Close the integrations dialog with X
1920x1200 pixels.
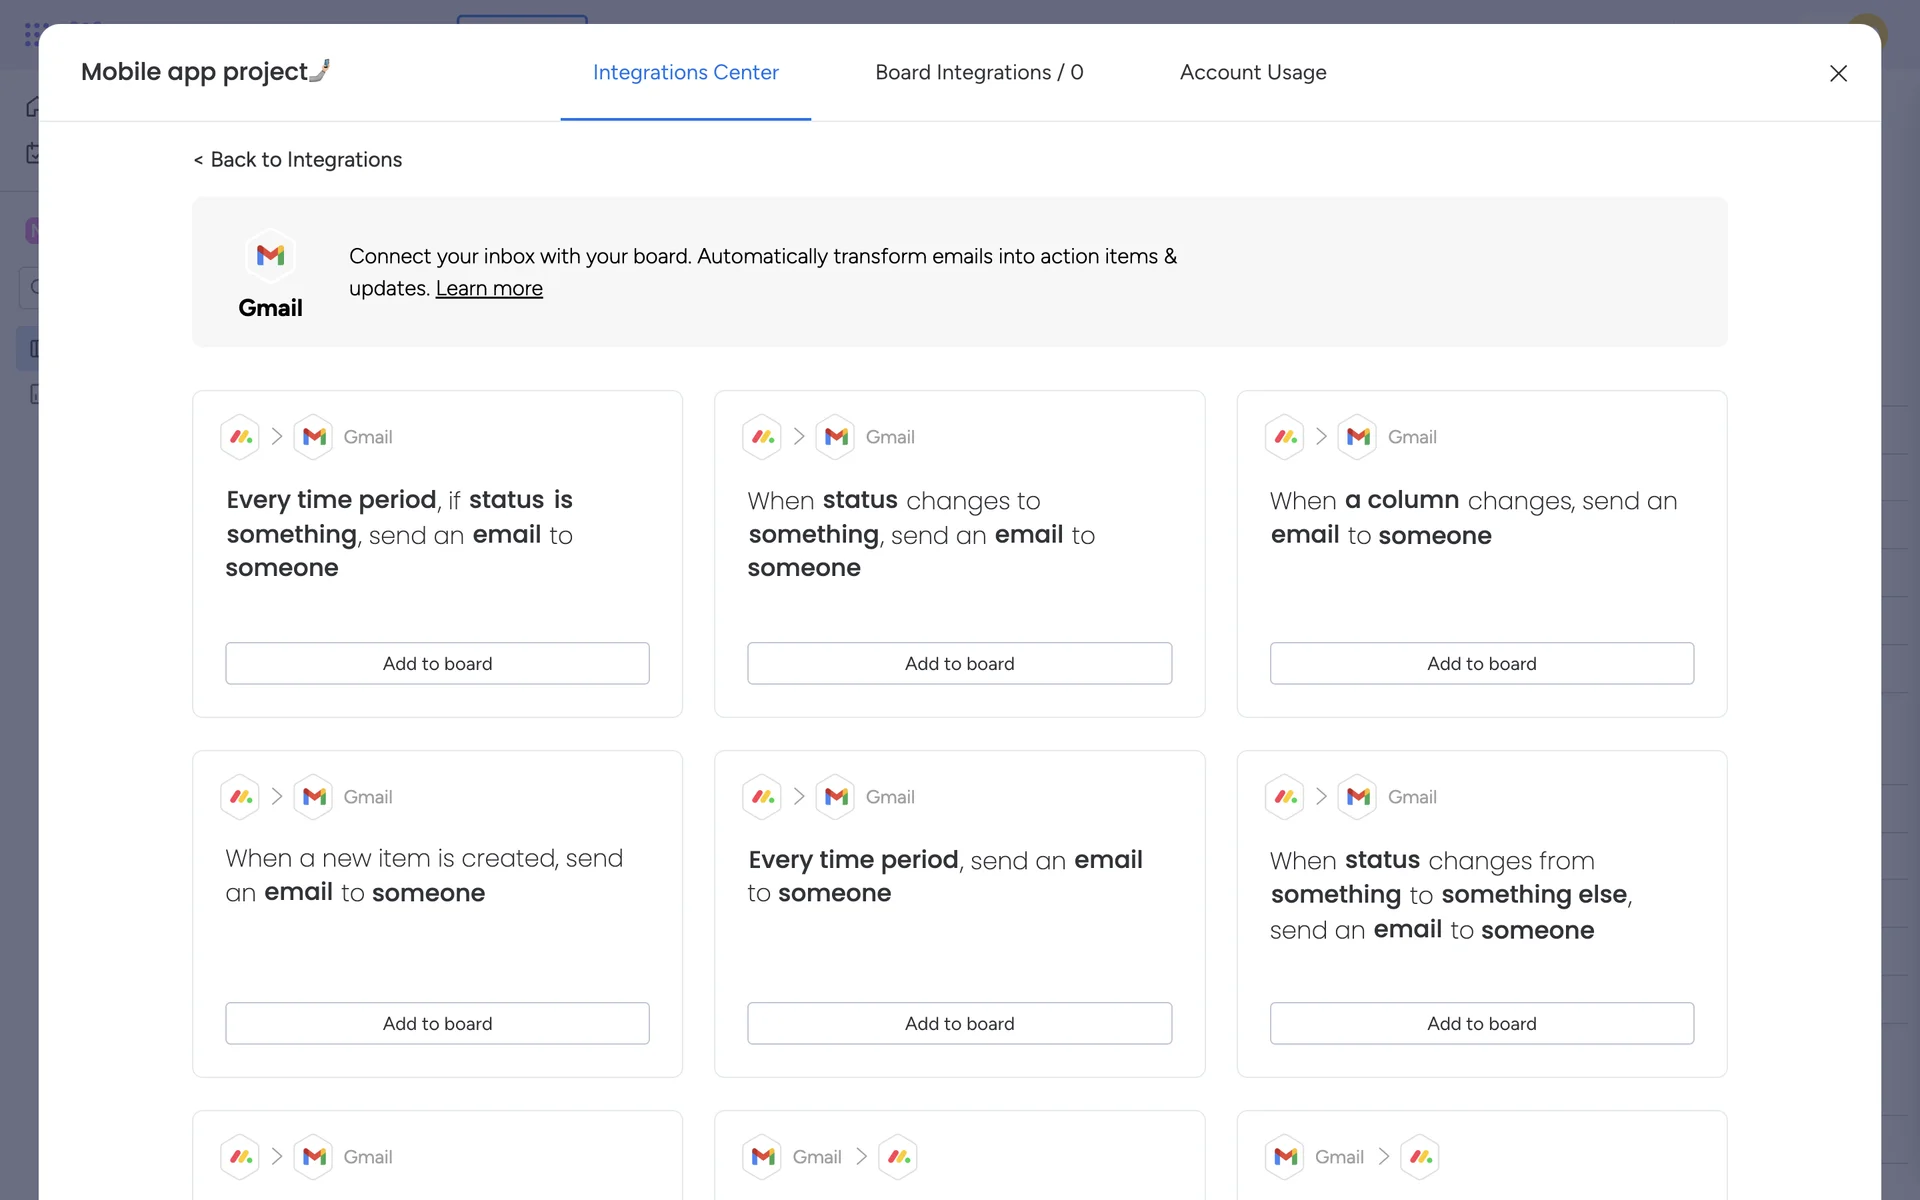coord(1838,73)
